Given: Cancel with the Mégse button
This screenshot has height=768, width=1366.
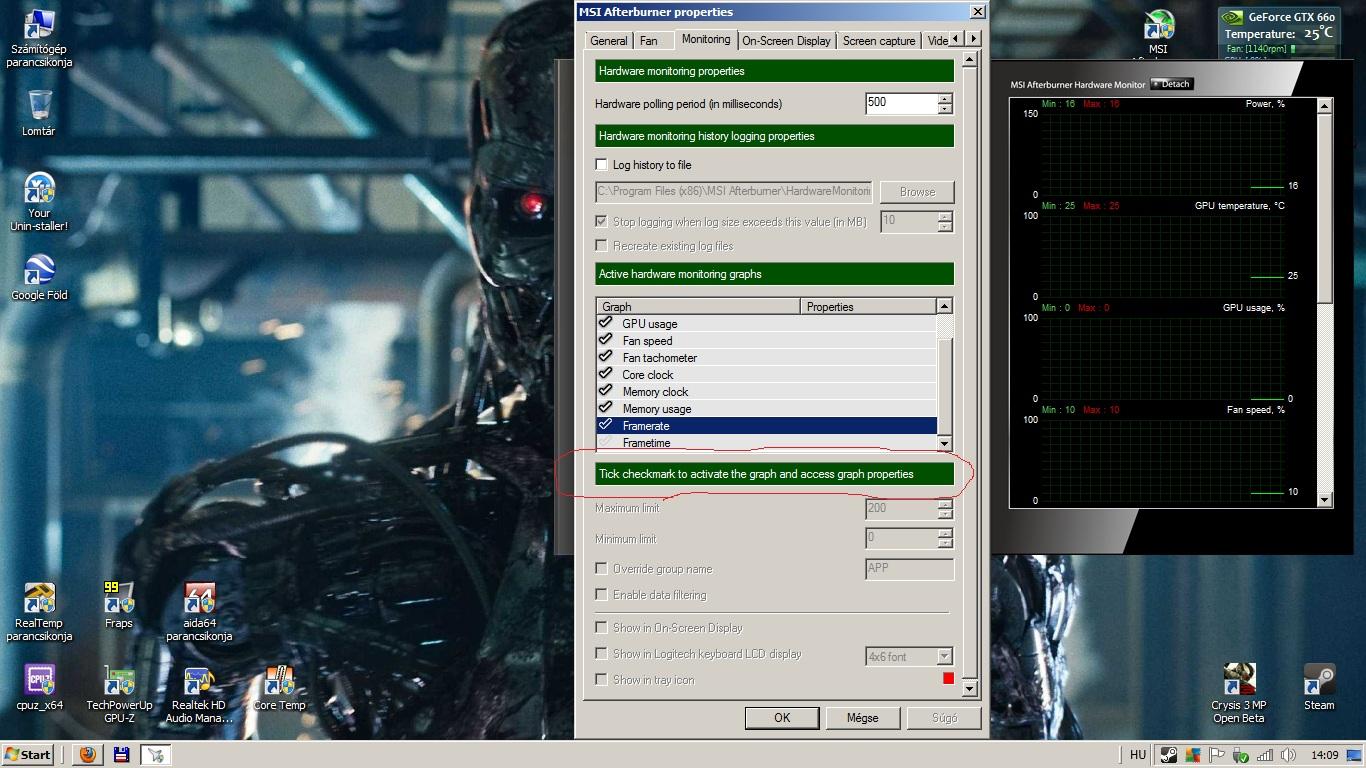Looking at the screenshot, I should pyautogui.click(x=862, y=717).
